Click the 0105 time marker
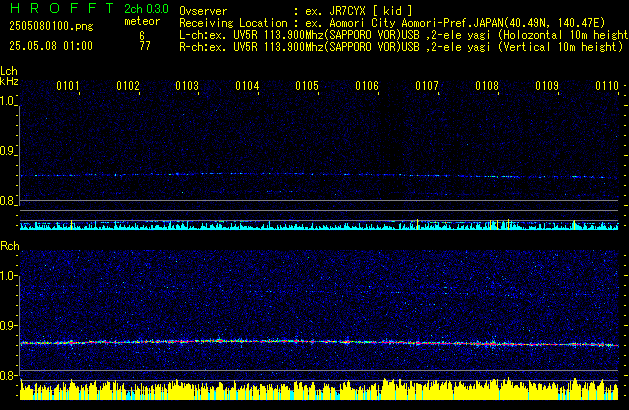This screenshot has width=629, height=410. click(x=307, y=86)
